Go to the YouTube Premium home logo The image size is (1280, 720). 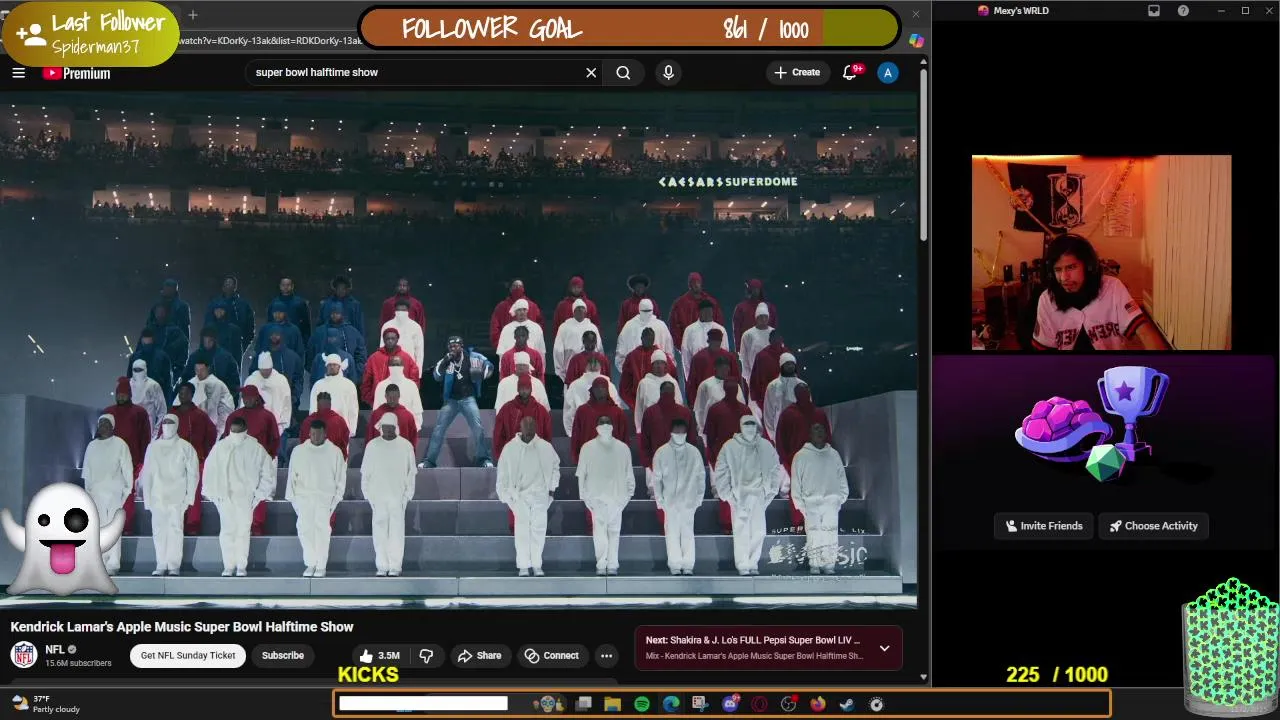click(x=76, y=73)
